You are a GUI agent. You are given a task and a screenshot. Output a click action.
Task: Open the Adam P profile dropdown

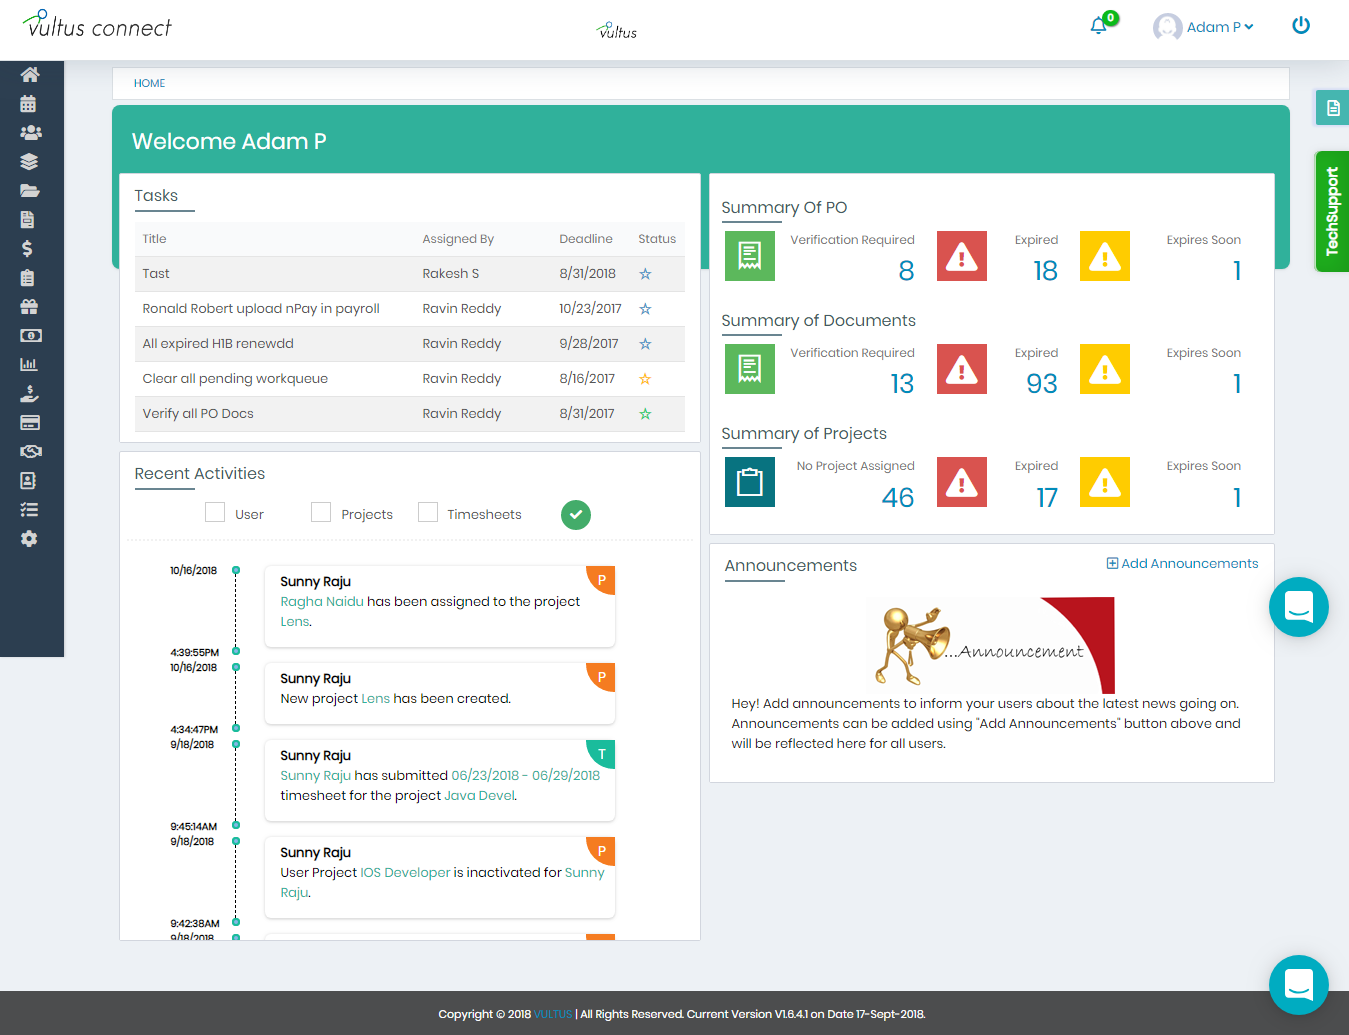point(1204,26)
